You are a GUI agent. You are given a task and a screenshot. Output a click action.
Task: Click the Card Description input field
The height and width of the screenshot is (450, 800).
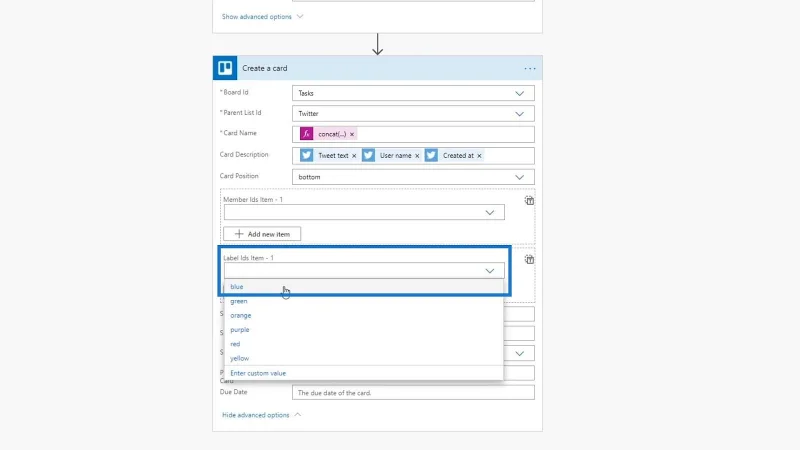(413, 156)
